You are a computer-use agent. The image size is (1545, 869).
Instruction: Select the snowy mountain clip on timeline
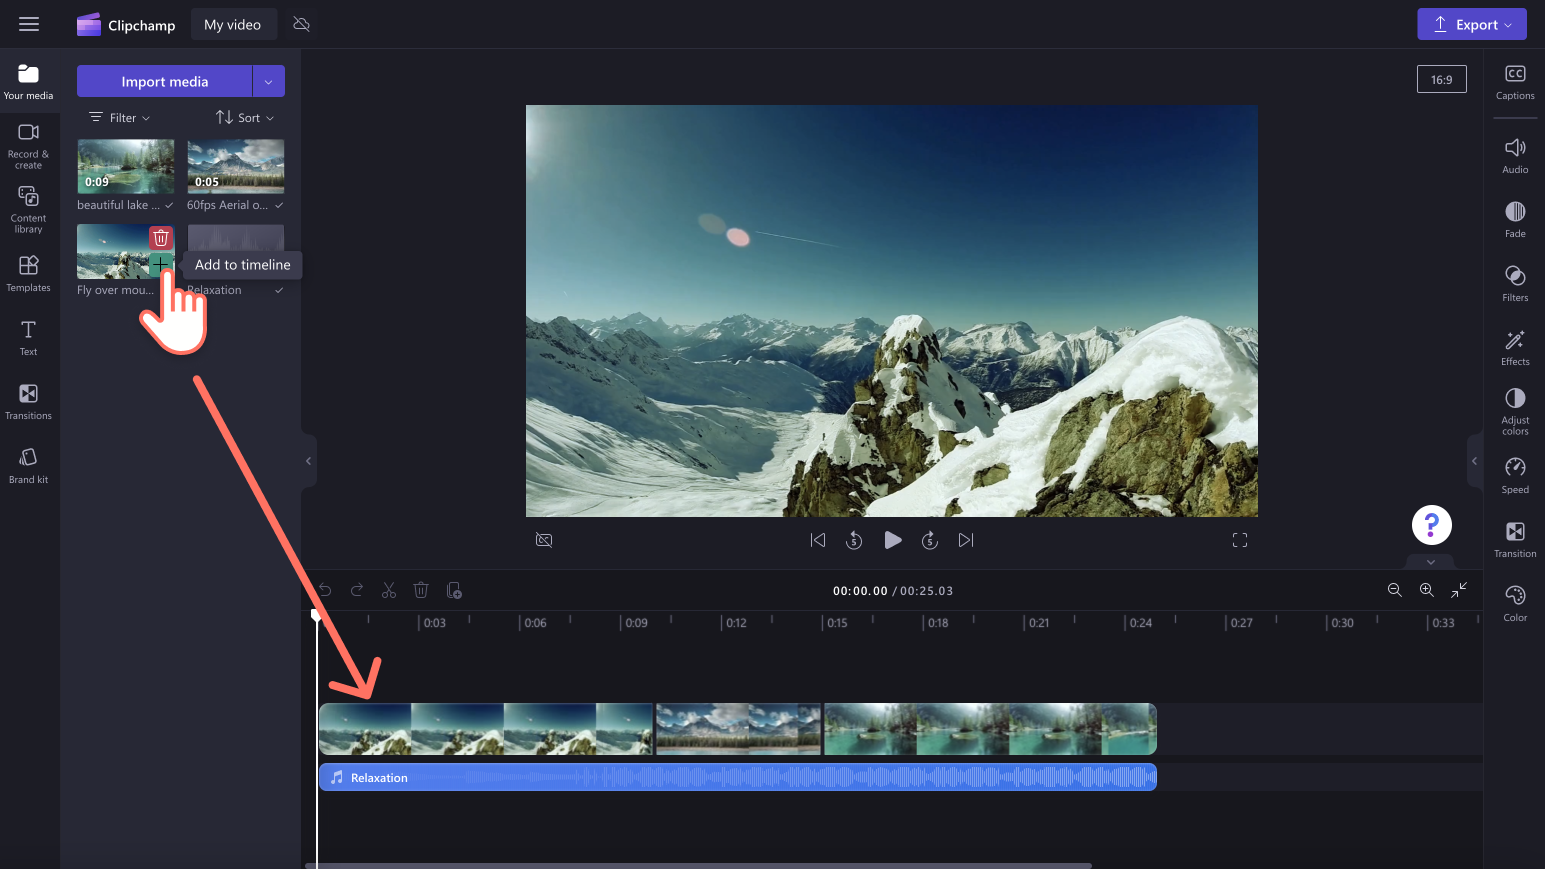pyautogui.click(x=485, y=729)
